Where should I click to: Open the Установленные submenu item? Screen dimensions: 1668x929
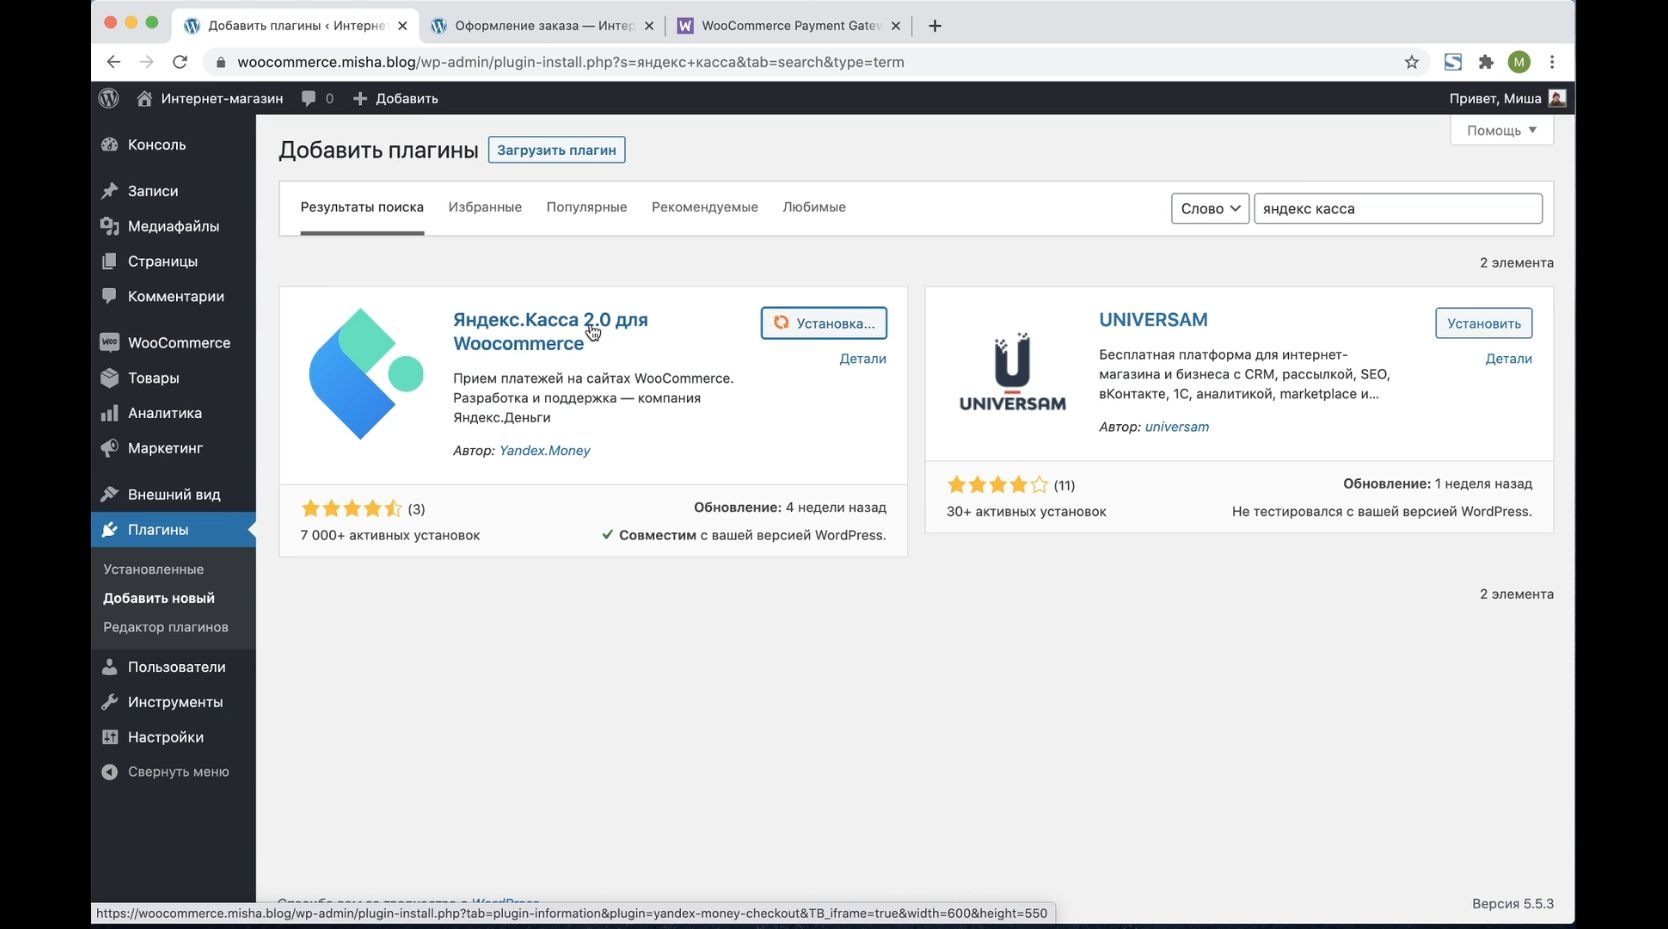click(x=153, y=569)
